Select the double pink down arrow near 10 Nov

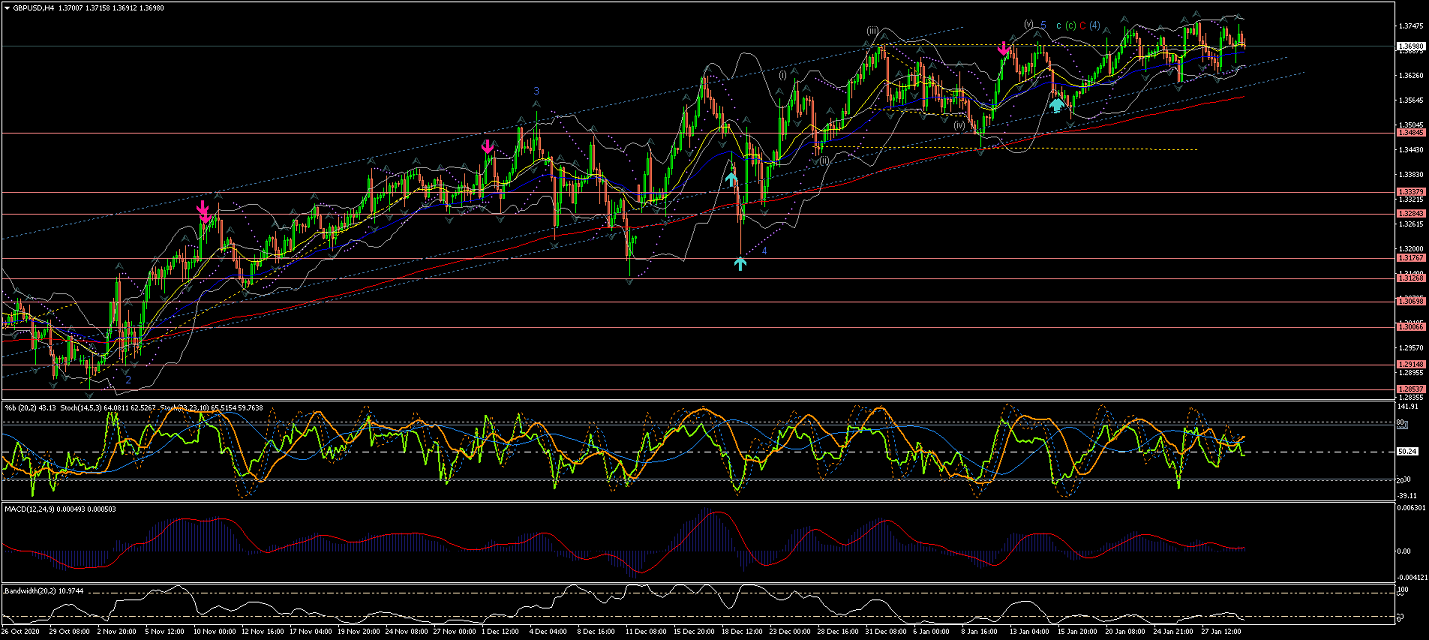pos(204,210)
